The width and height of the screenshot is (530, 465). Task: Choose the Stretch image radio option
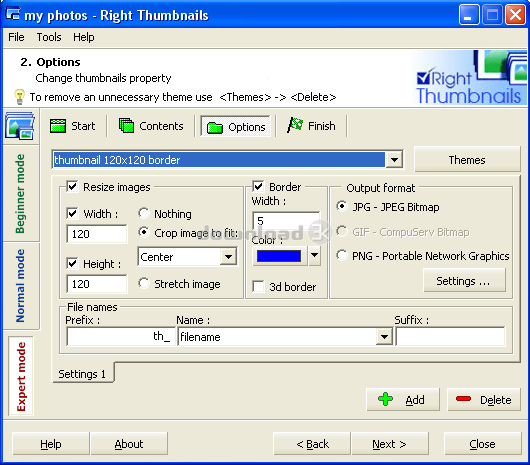tap(144, 284)
